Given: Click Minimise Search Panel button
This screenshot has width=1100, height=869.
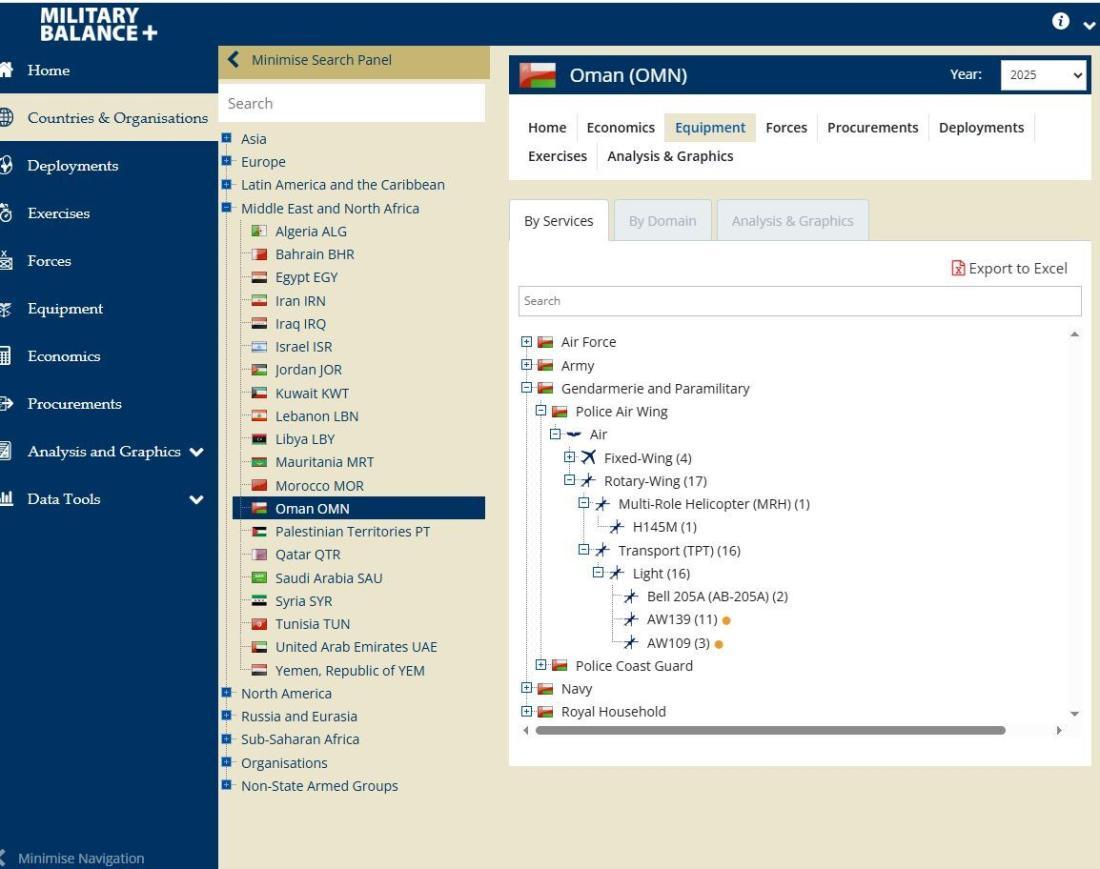Looking at the screenshot, I should click(x=354, y=60).
